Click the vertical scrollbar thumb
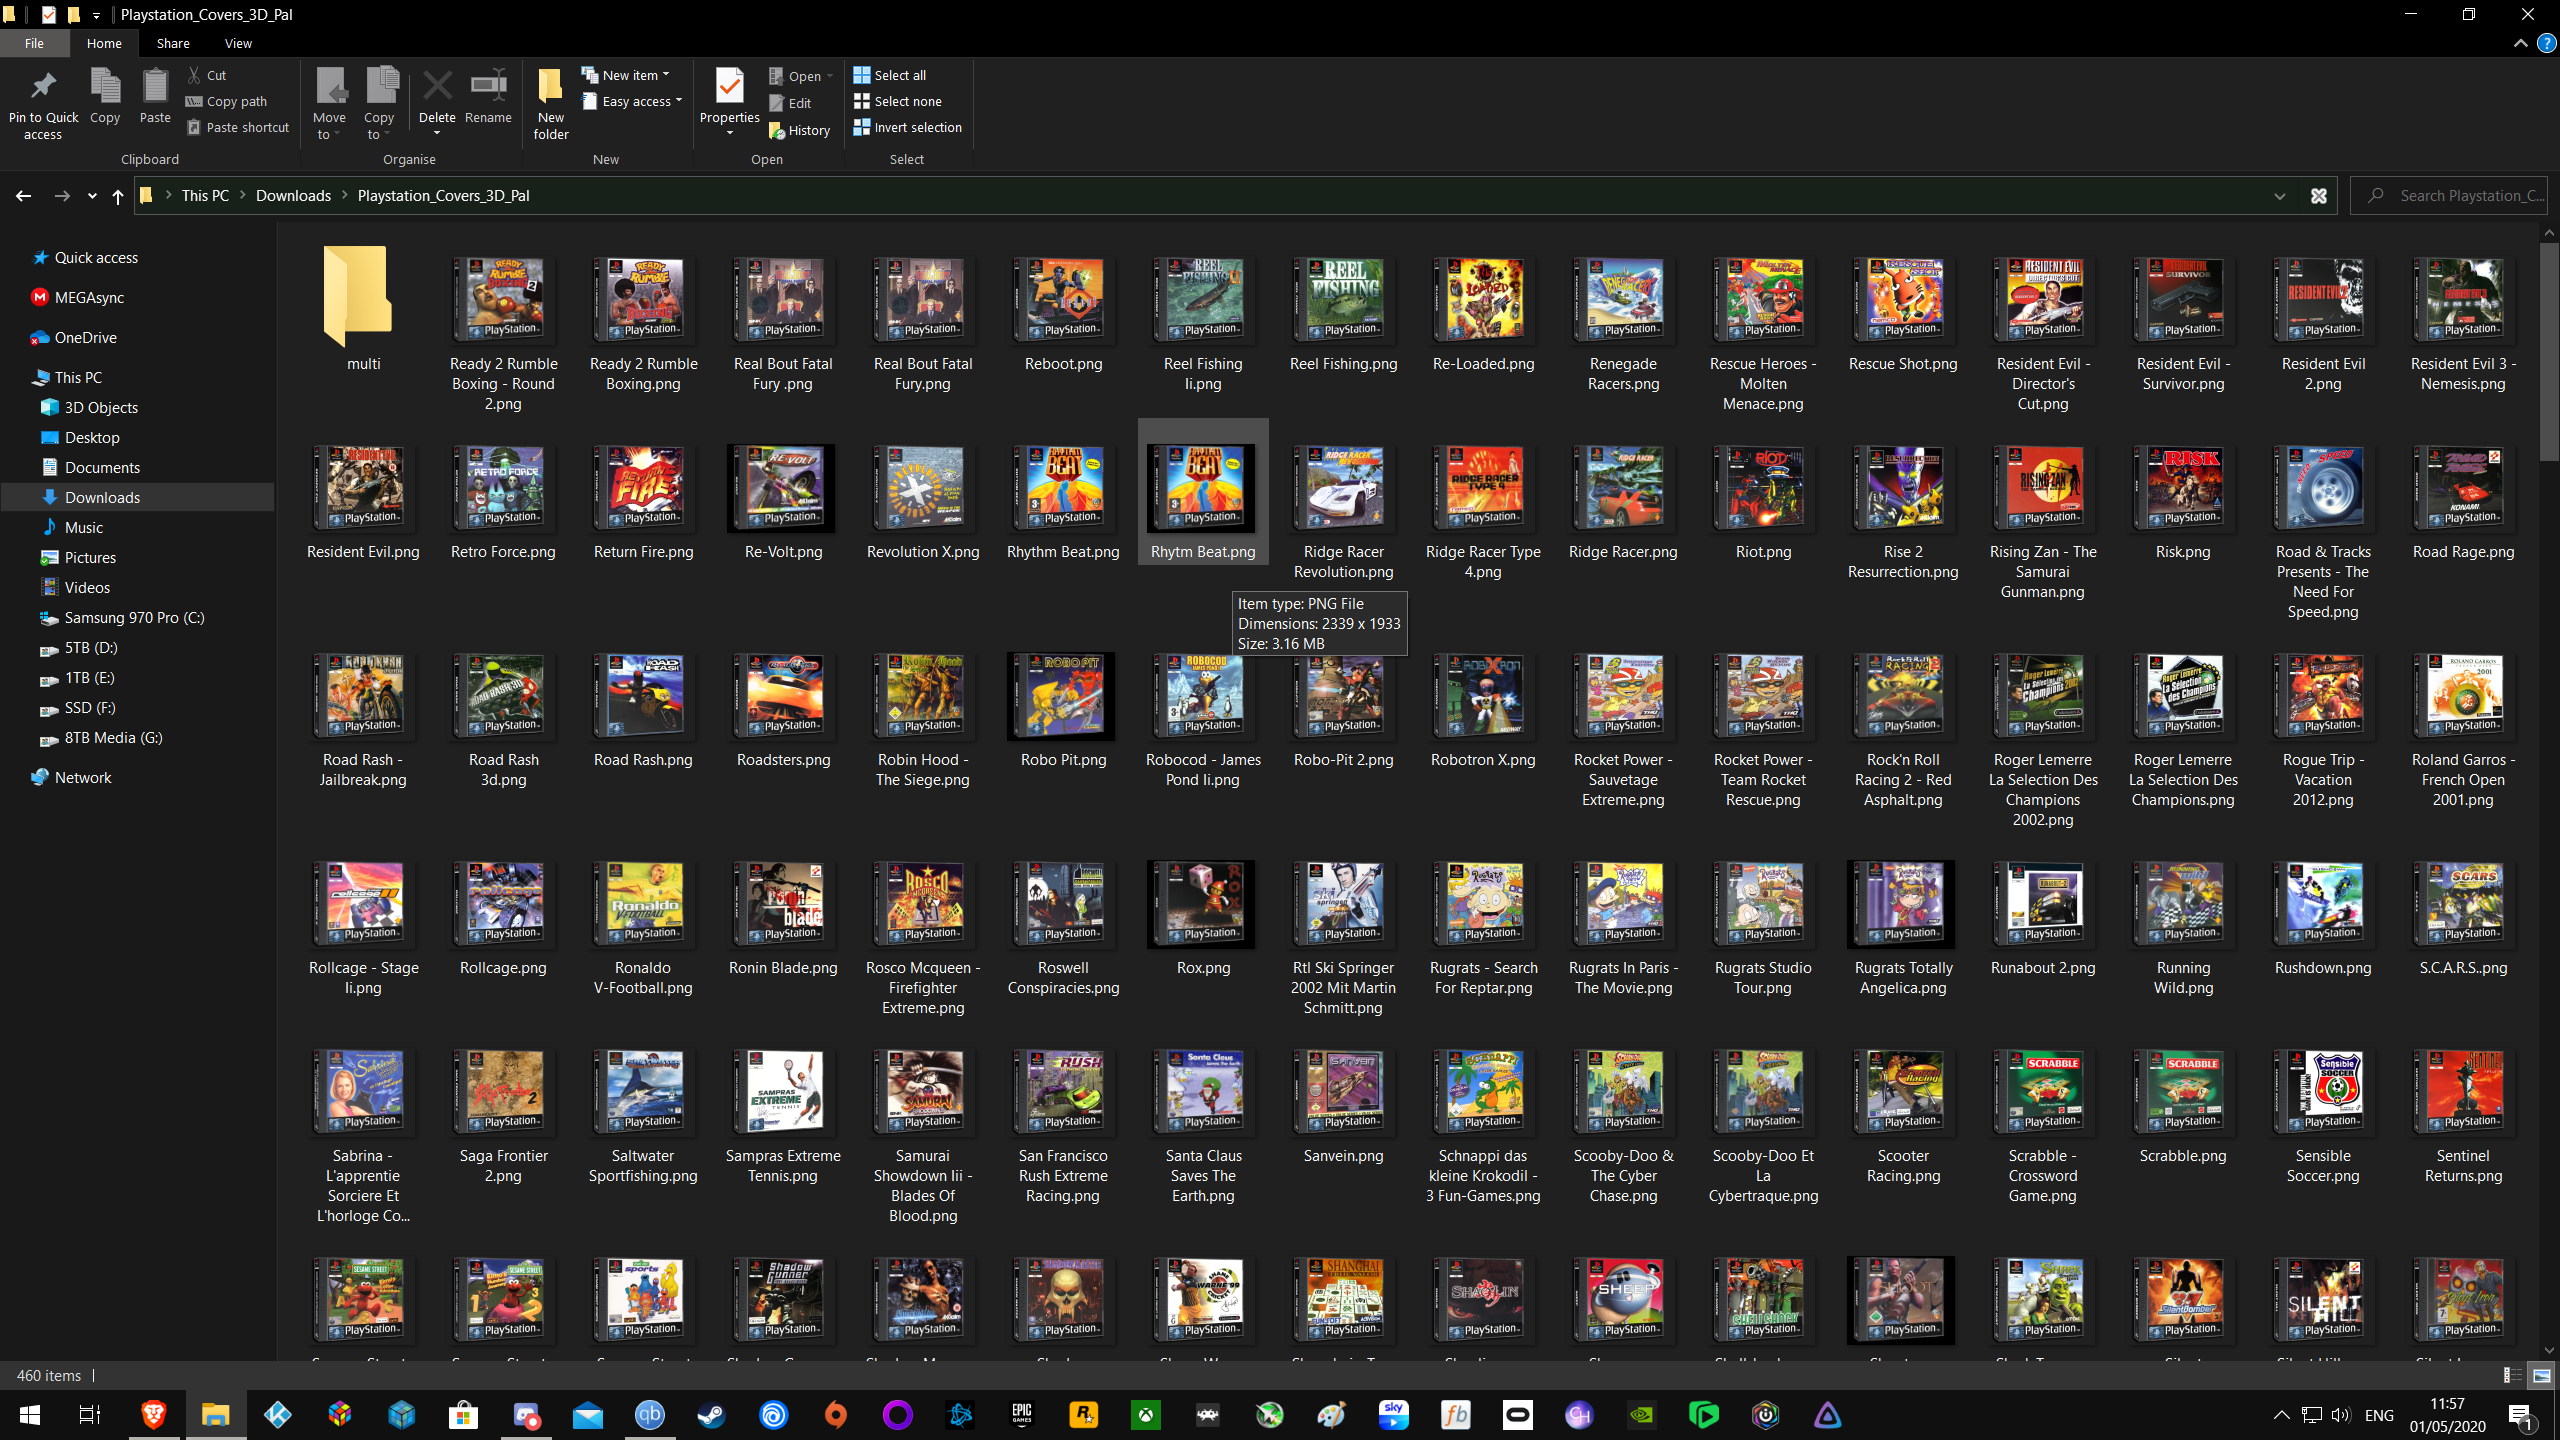 click(x=2549, y=350)
